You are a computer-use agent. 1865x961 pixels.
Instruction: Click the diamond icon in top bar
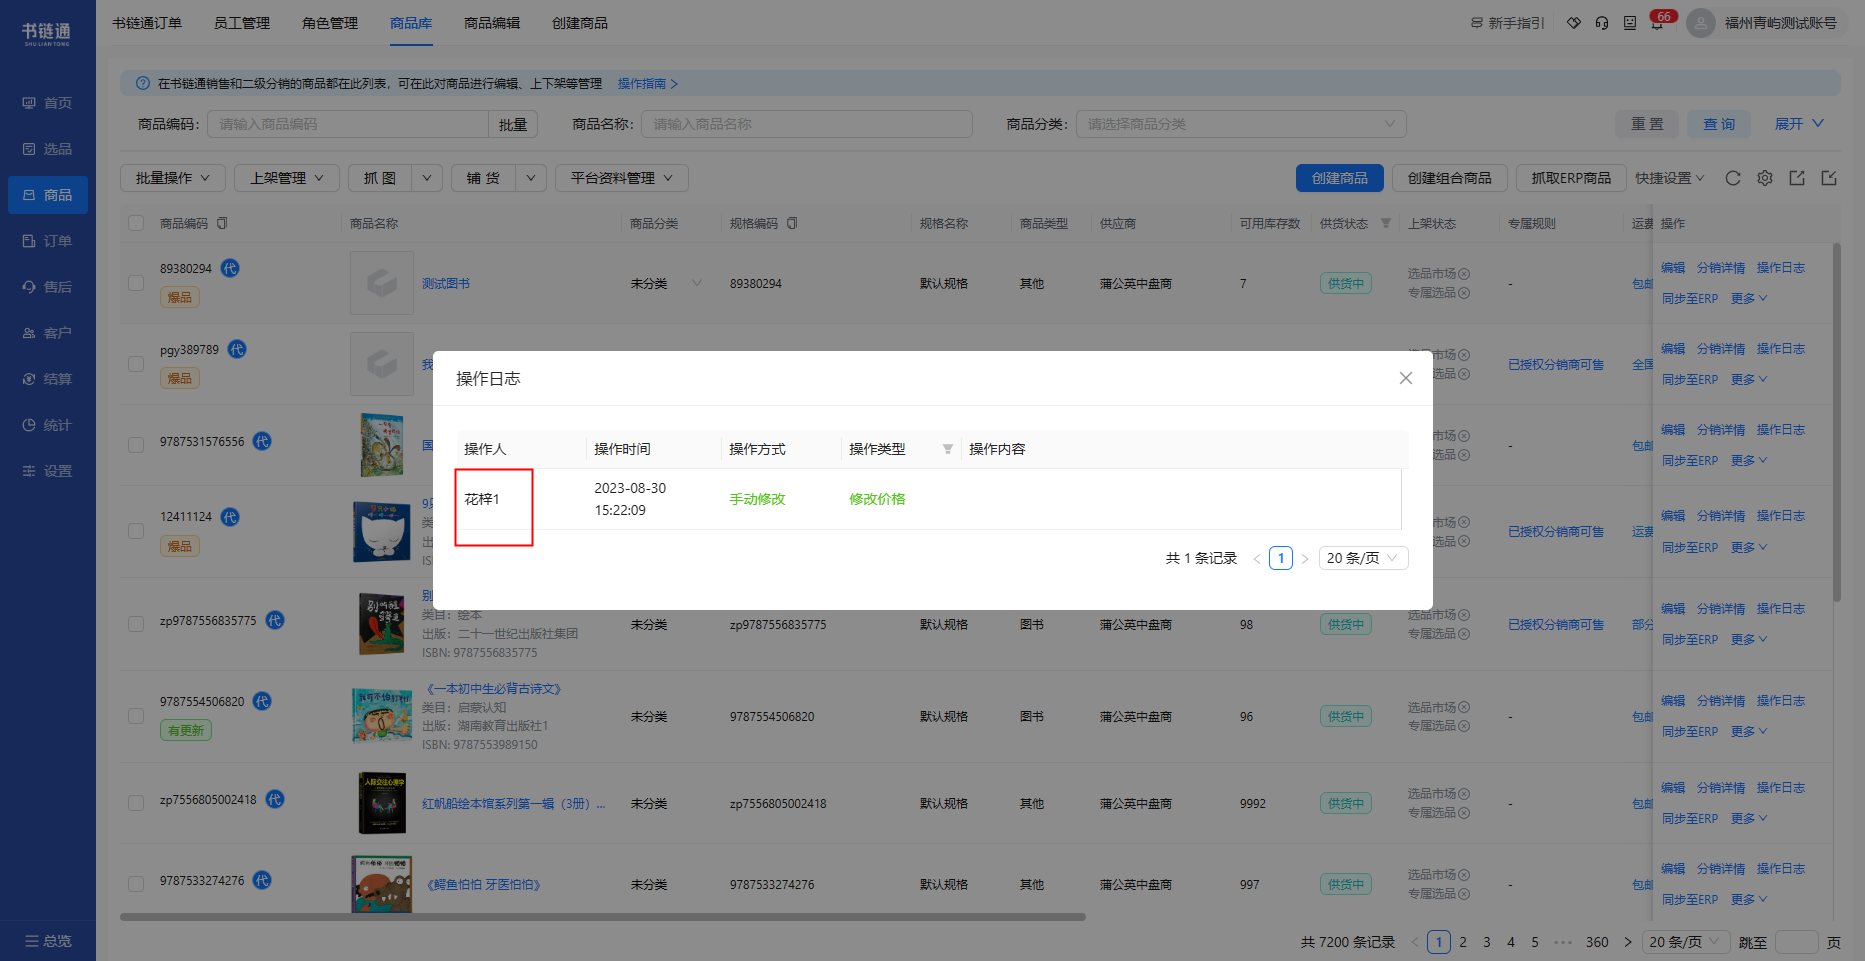[x=1574, y=23]
